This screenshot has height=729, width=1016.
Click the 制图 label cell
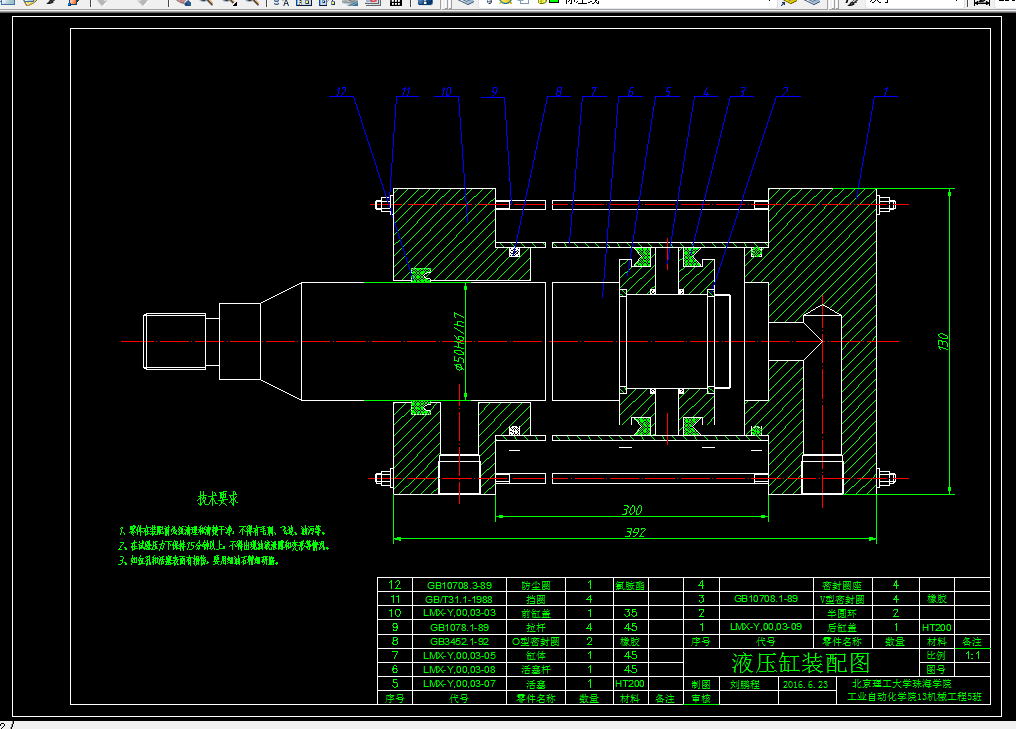[x=701, y=684]
